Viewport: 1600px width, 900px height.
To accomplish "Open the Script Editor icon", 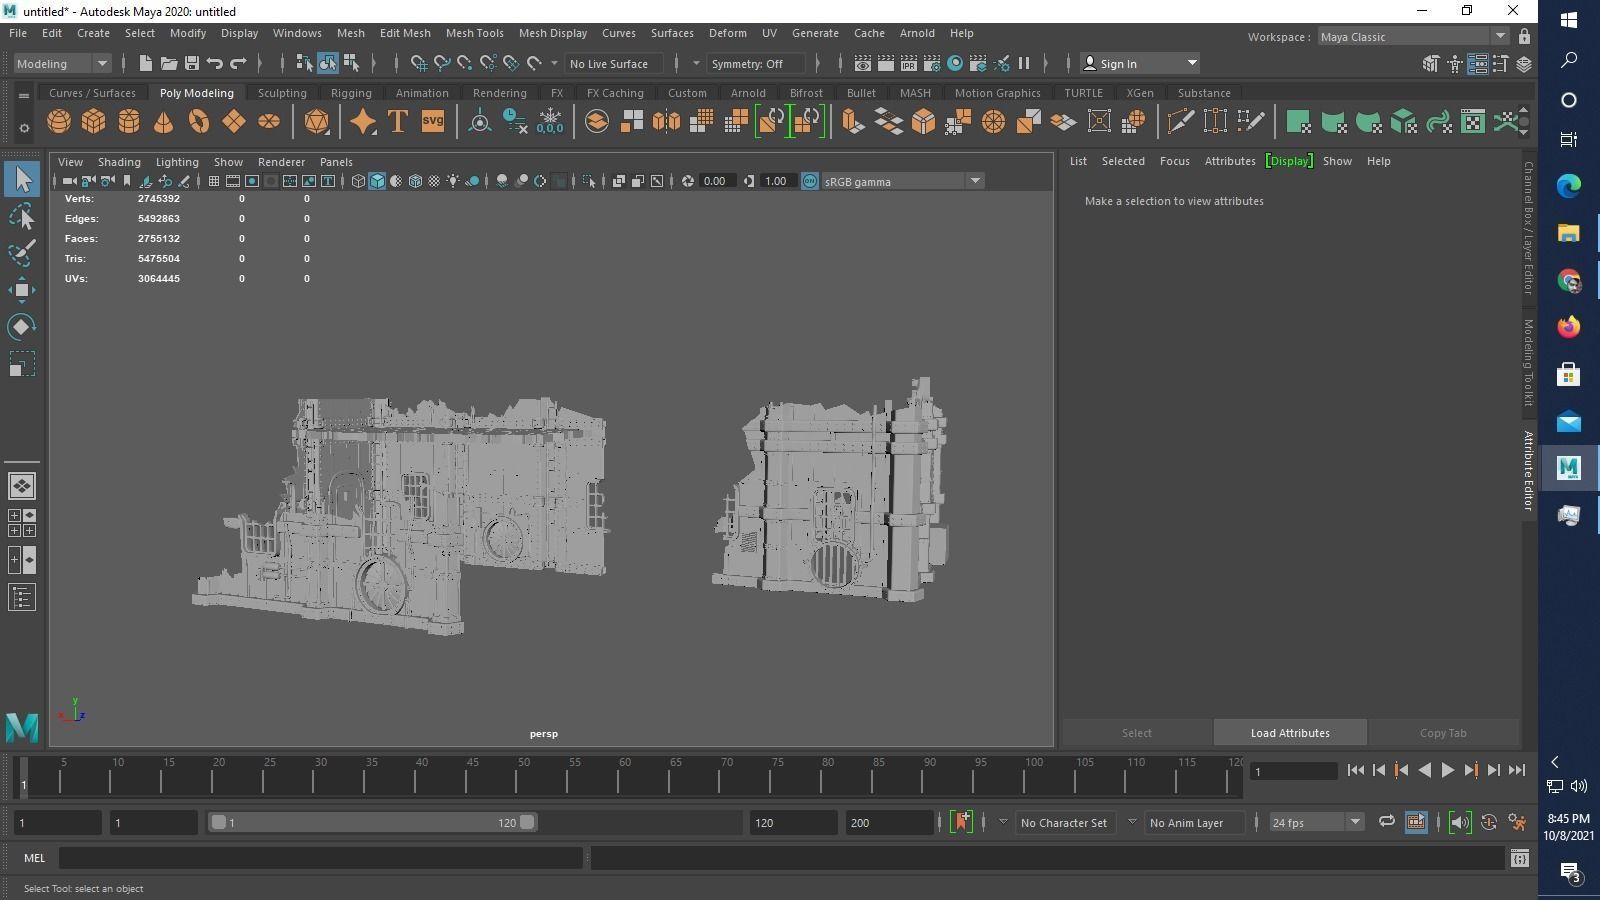I will pos(1520,858).
